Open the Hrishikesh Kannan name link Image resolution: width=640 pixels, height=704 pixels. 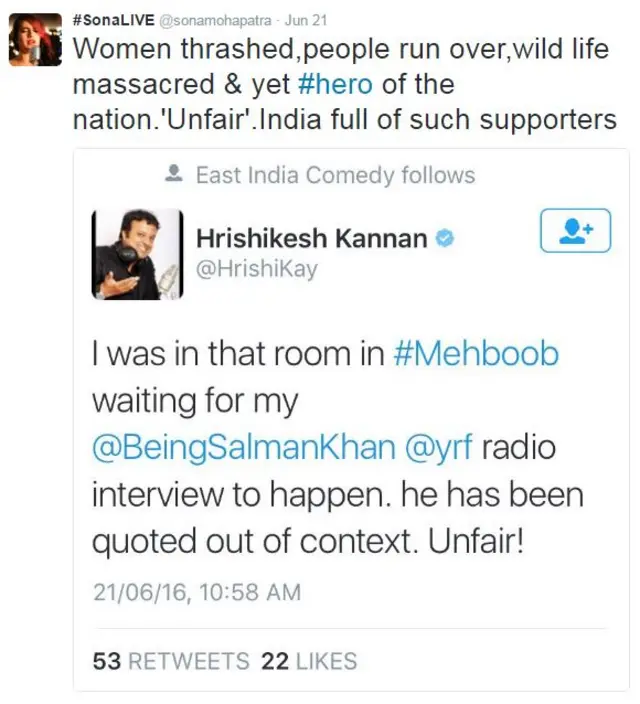311,239
